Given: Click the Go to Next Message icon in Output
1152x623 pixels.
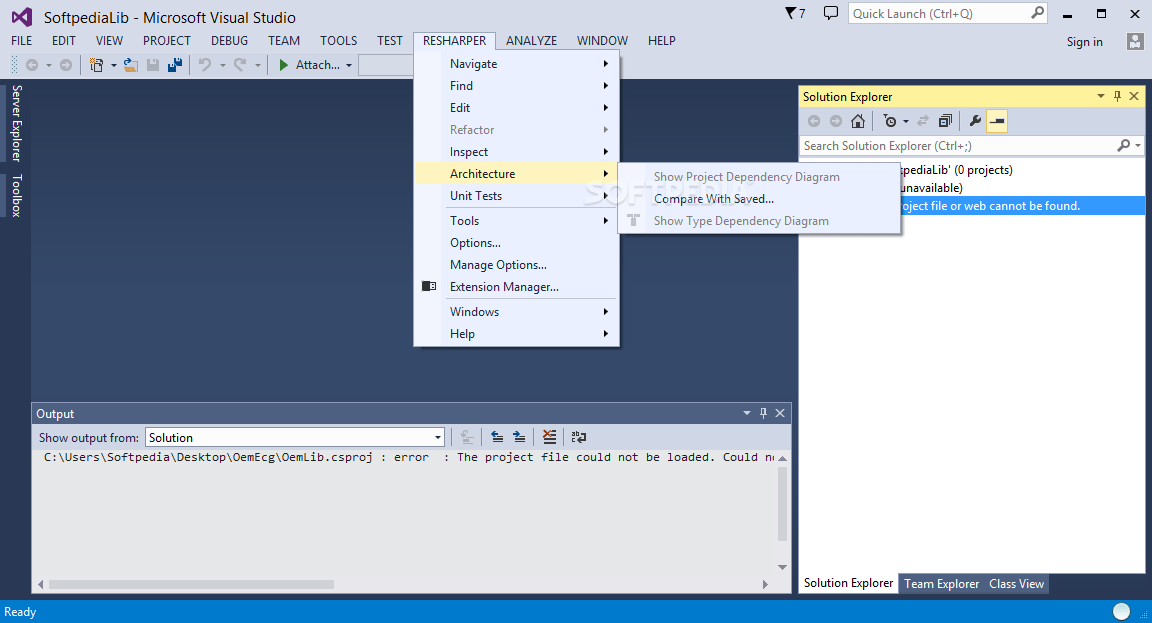Looking at the screenshot, I should pos(519,437).
